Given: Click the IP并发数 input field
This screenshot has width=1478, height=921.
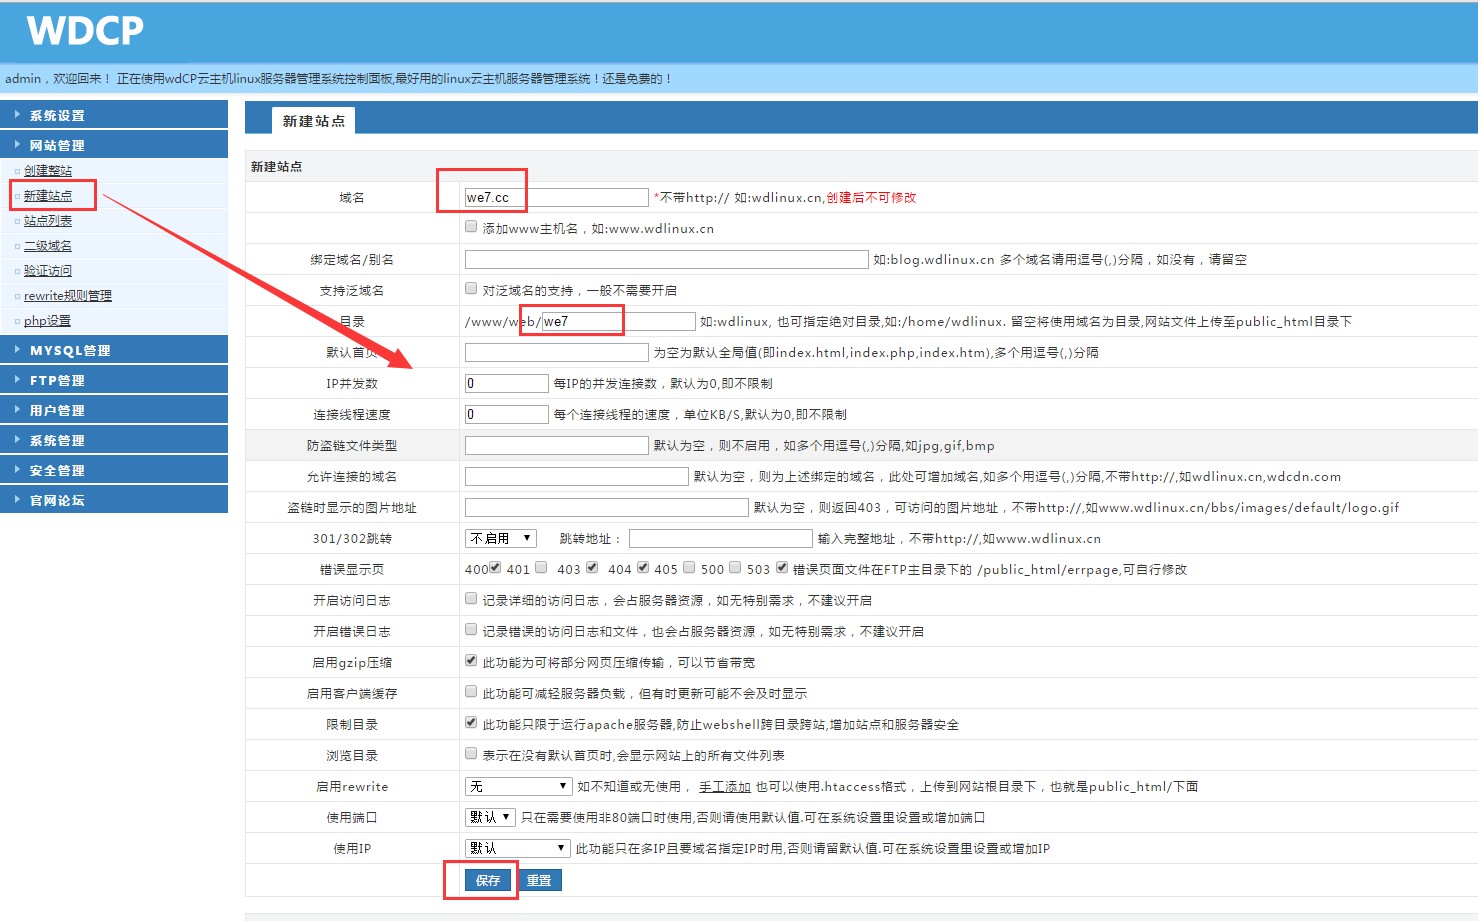Looking at the screenshot, I should [x=506, y=383].
